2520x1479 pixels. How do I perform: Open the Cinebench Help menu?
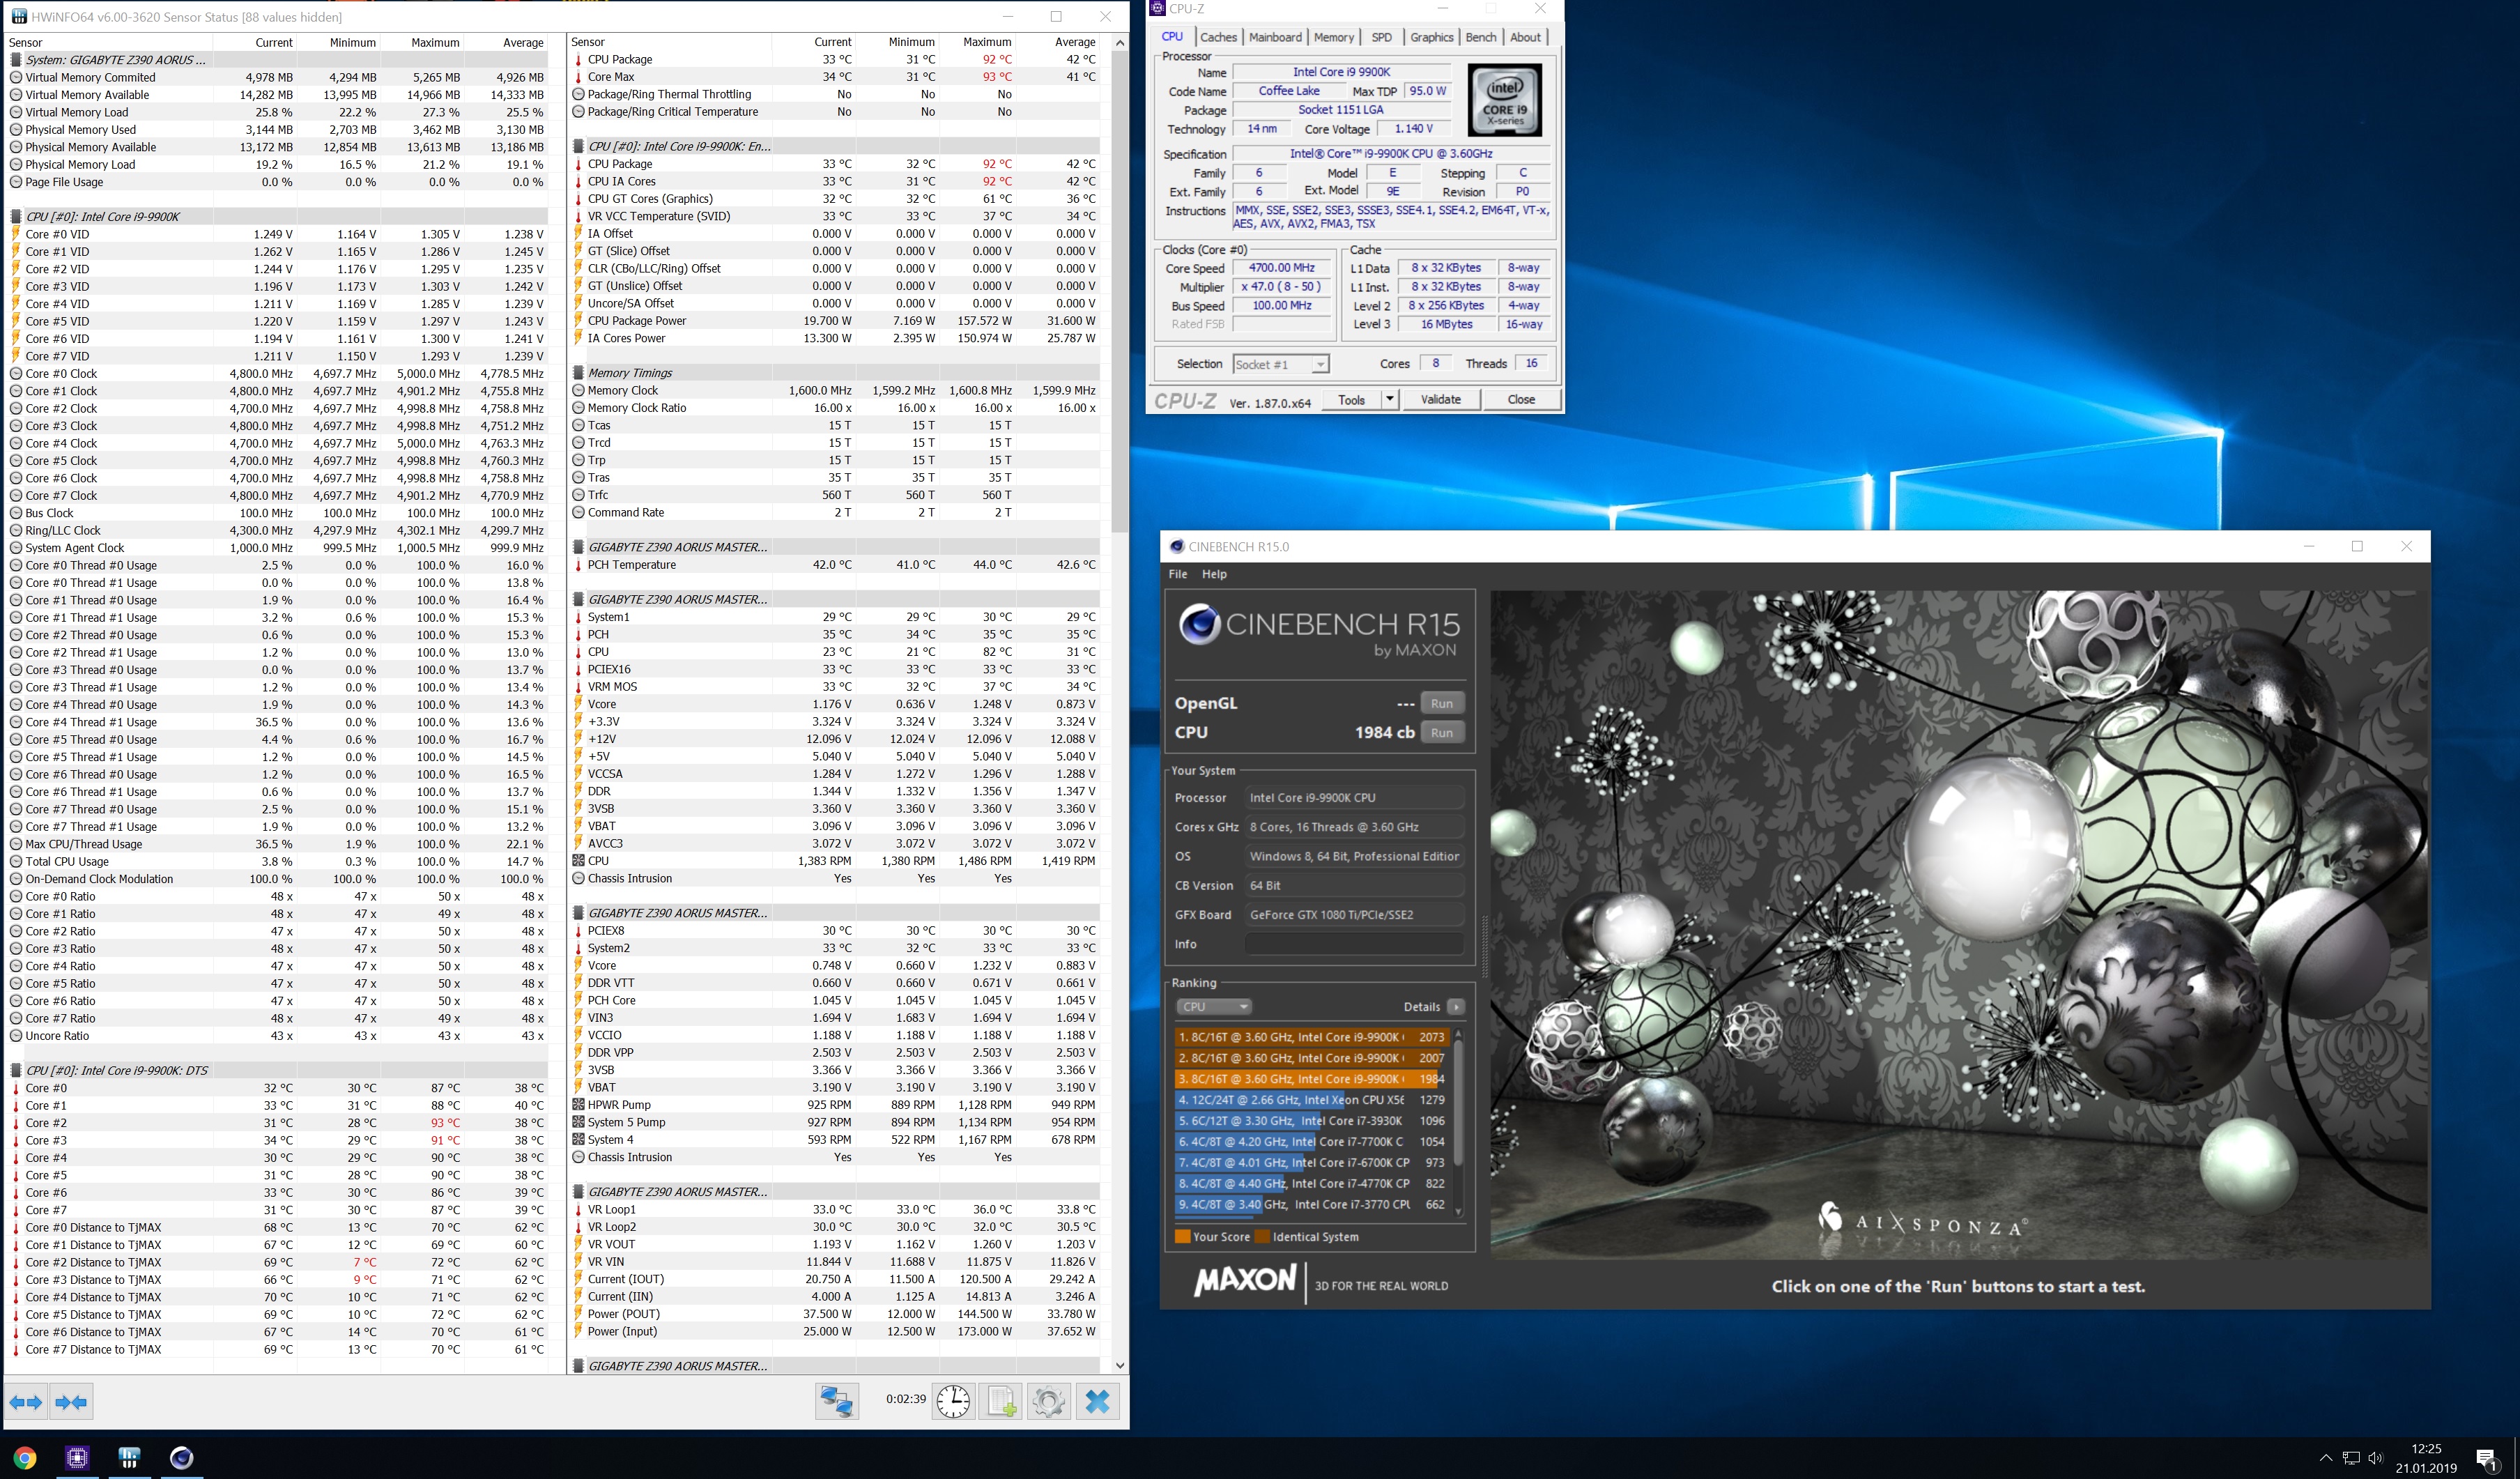click(x=1214, y=574)
